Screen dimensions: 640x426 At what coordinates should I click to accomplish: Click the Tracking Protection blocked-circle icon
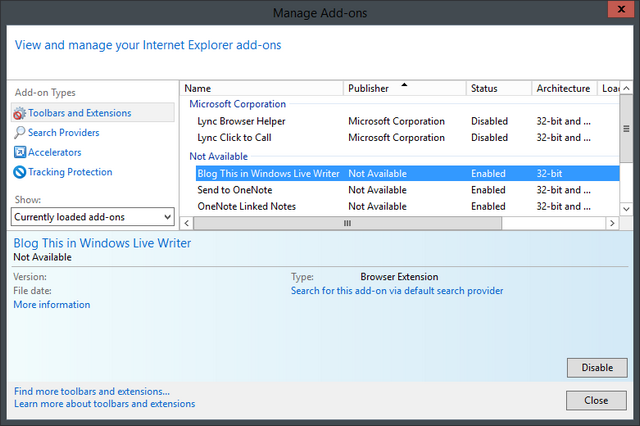[x=20, y=172]
